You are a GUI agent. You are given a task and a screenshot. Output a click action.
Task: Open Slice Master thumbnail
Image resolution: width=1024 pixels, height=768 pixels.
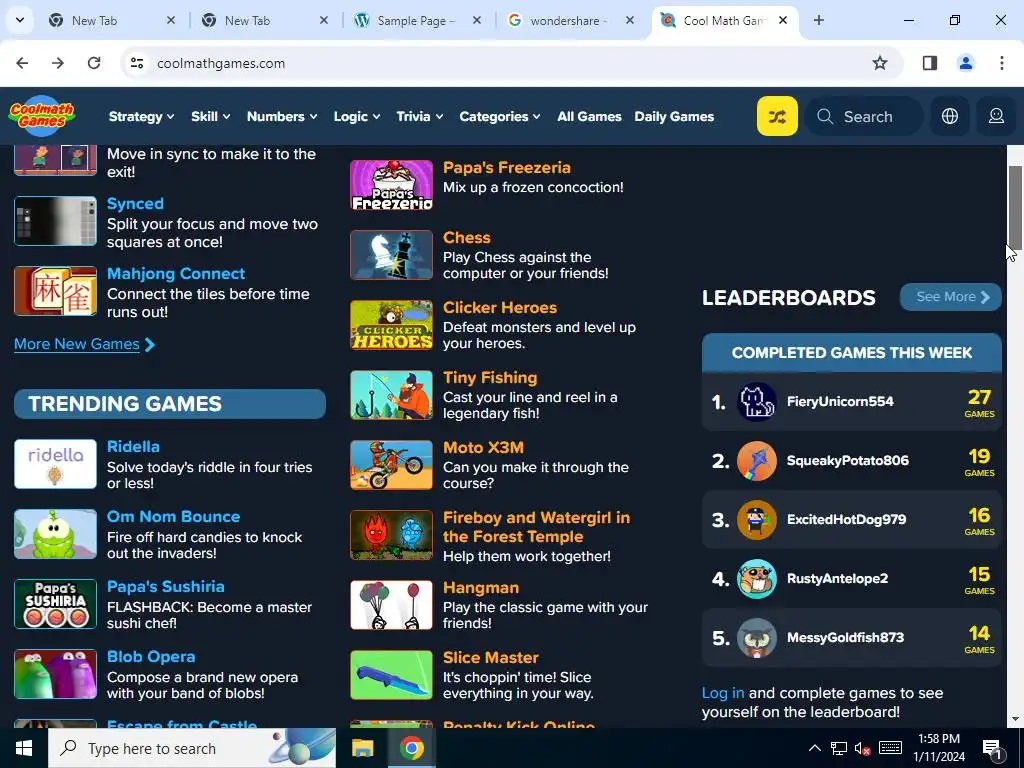391,675
